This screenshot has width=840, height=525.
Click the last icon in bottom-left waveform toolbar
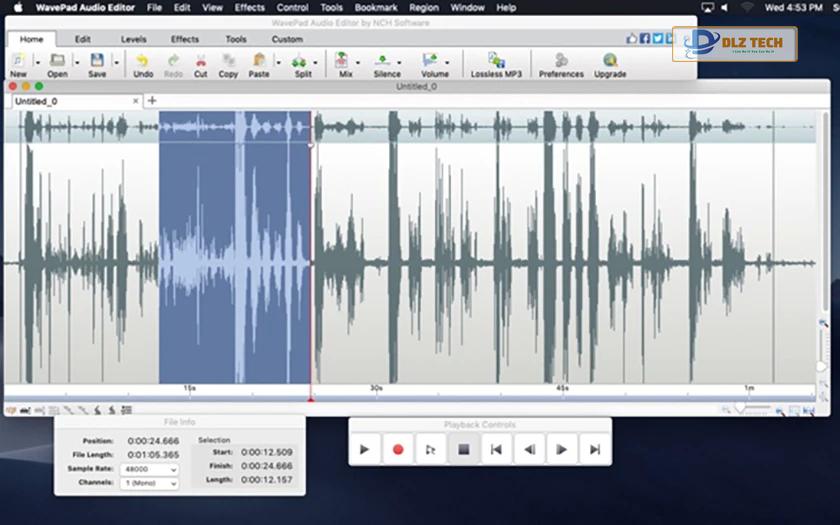pos(126,410)
